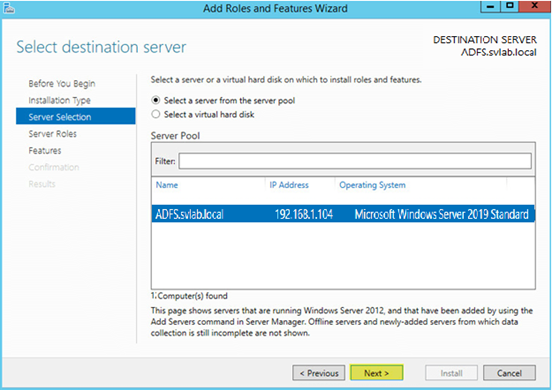Click the Results step
Viewport: 552px width, 390px height.
click(x=42, y=184)
